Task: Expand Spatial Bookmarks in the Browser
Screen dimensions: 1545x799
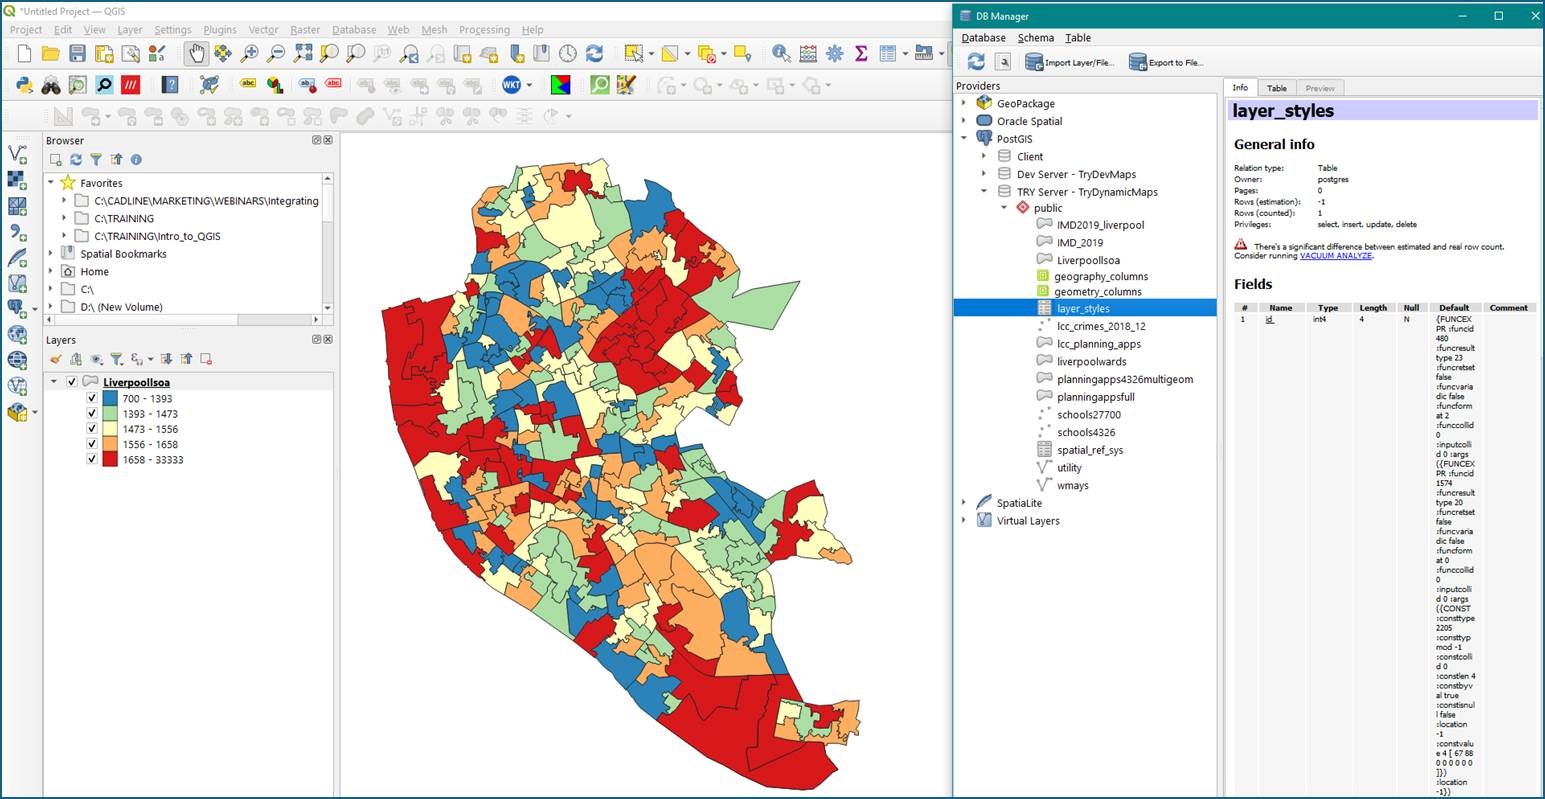Action: pyautogui.click(x=50, y=253)
